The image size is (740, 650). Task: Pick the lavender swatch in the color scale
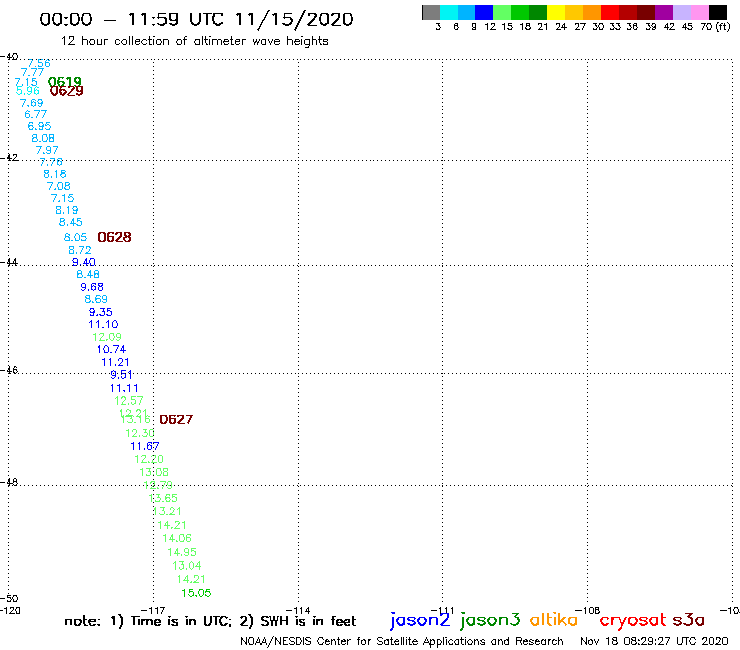pyautogui.click(x=681, y=12)
